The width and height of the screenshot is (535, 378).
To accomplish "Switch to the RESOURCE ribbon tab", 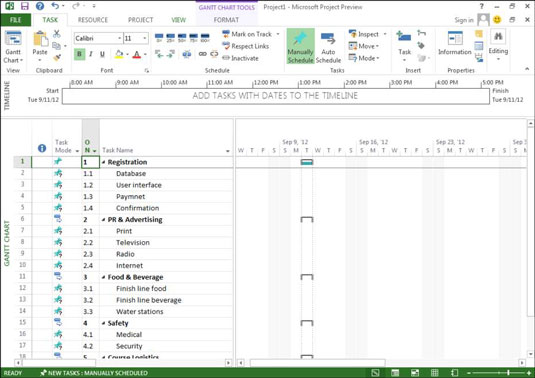I will coord(93,20).
